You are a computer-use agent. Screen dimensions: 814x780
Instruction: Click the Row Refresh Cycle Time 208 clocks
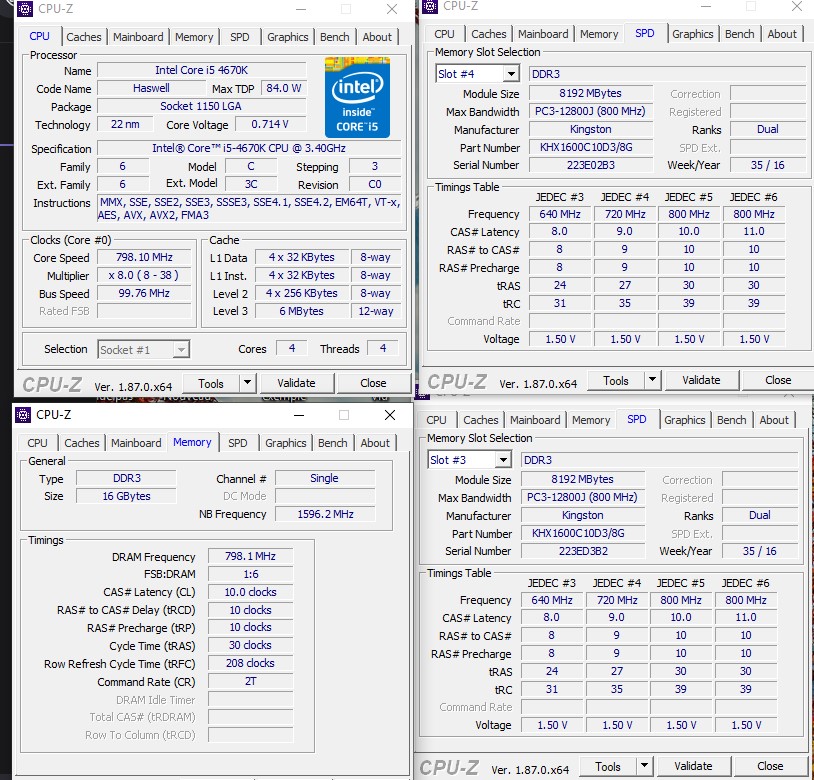tap(251, 663)
